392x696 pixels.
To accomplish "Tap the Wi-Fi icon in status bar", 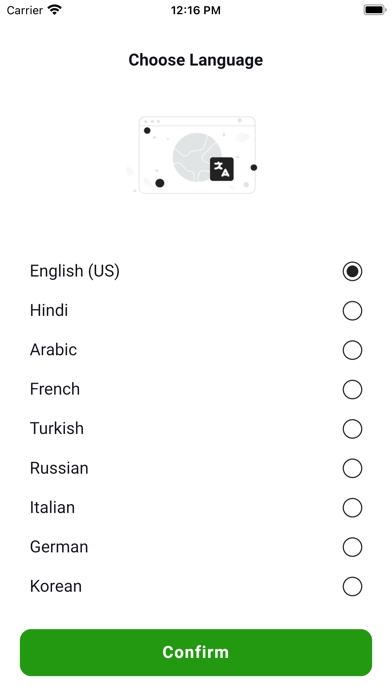I will click(55, 10).
